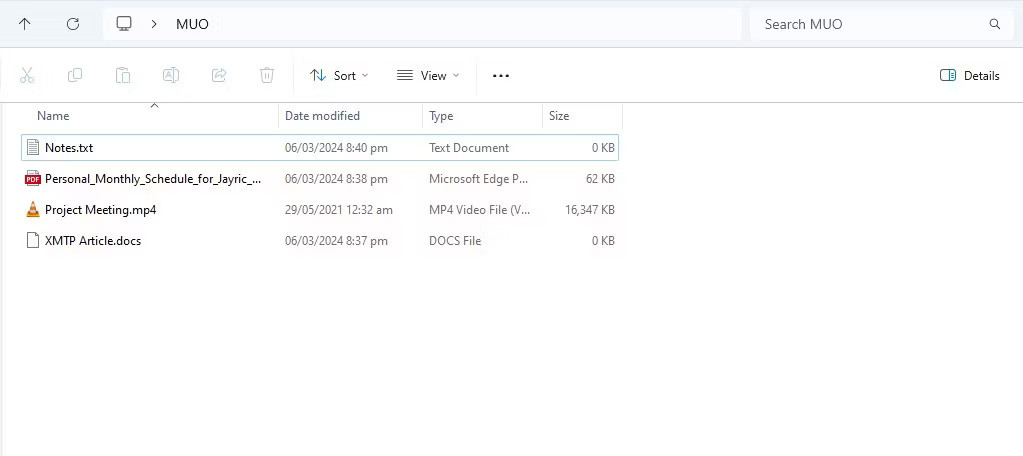Select the Project Meeting.mp4 file
Screen dimensions: 1023x456
[x=100, y=210]
